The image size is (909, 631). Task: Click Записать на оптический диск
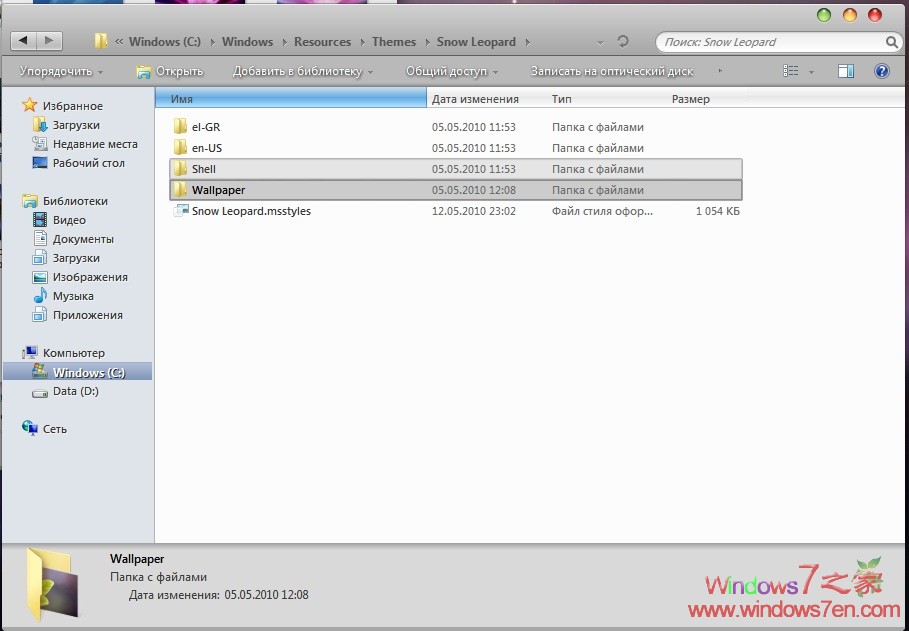tap(610, 70)
